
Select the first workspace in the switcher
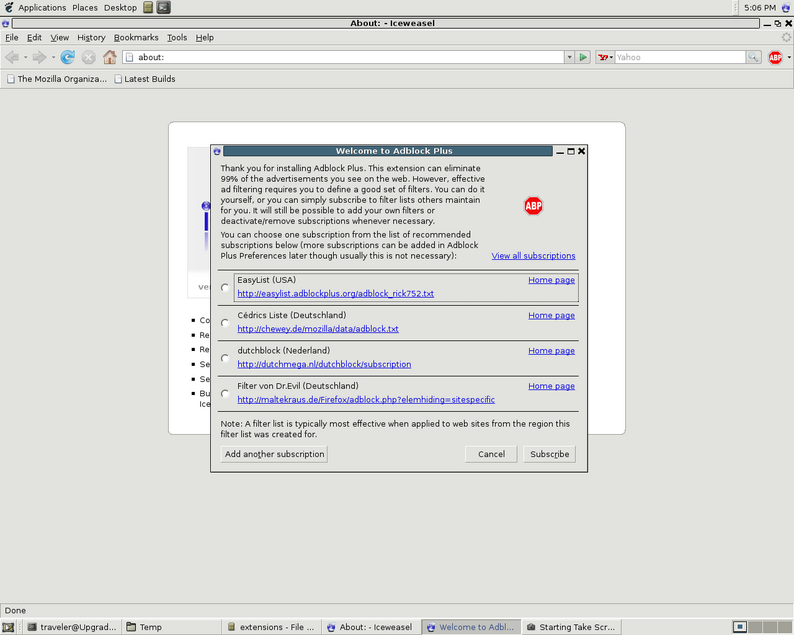(x=740, y=627)
